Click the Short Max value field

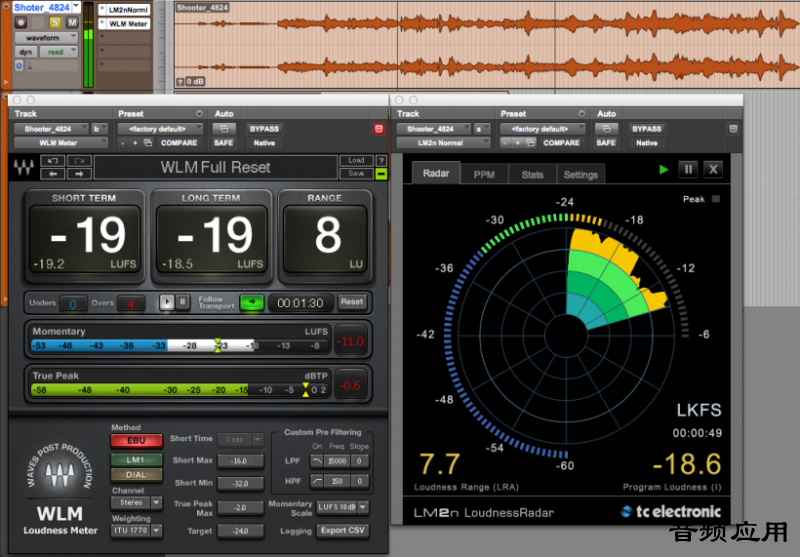(x=240, y=461)
